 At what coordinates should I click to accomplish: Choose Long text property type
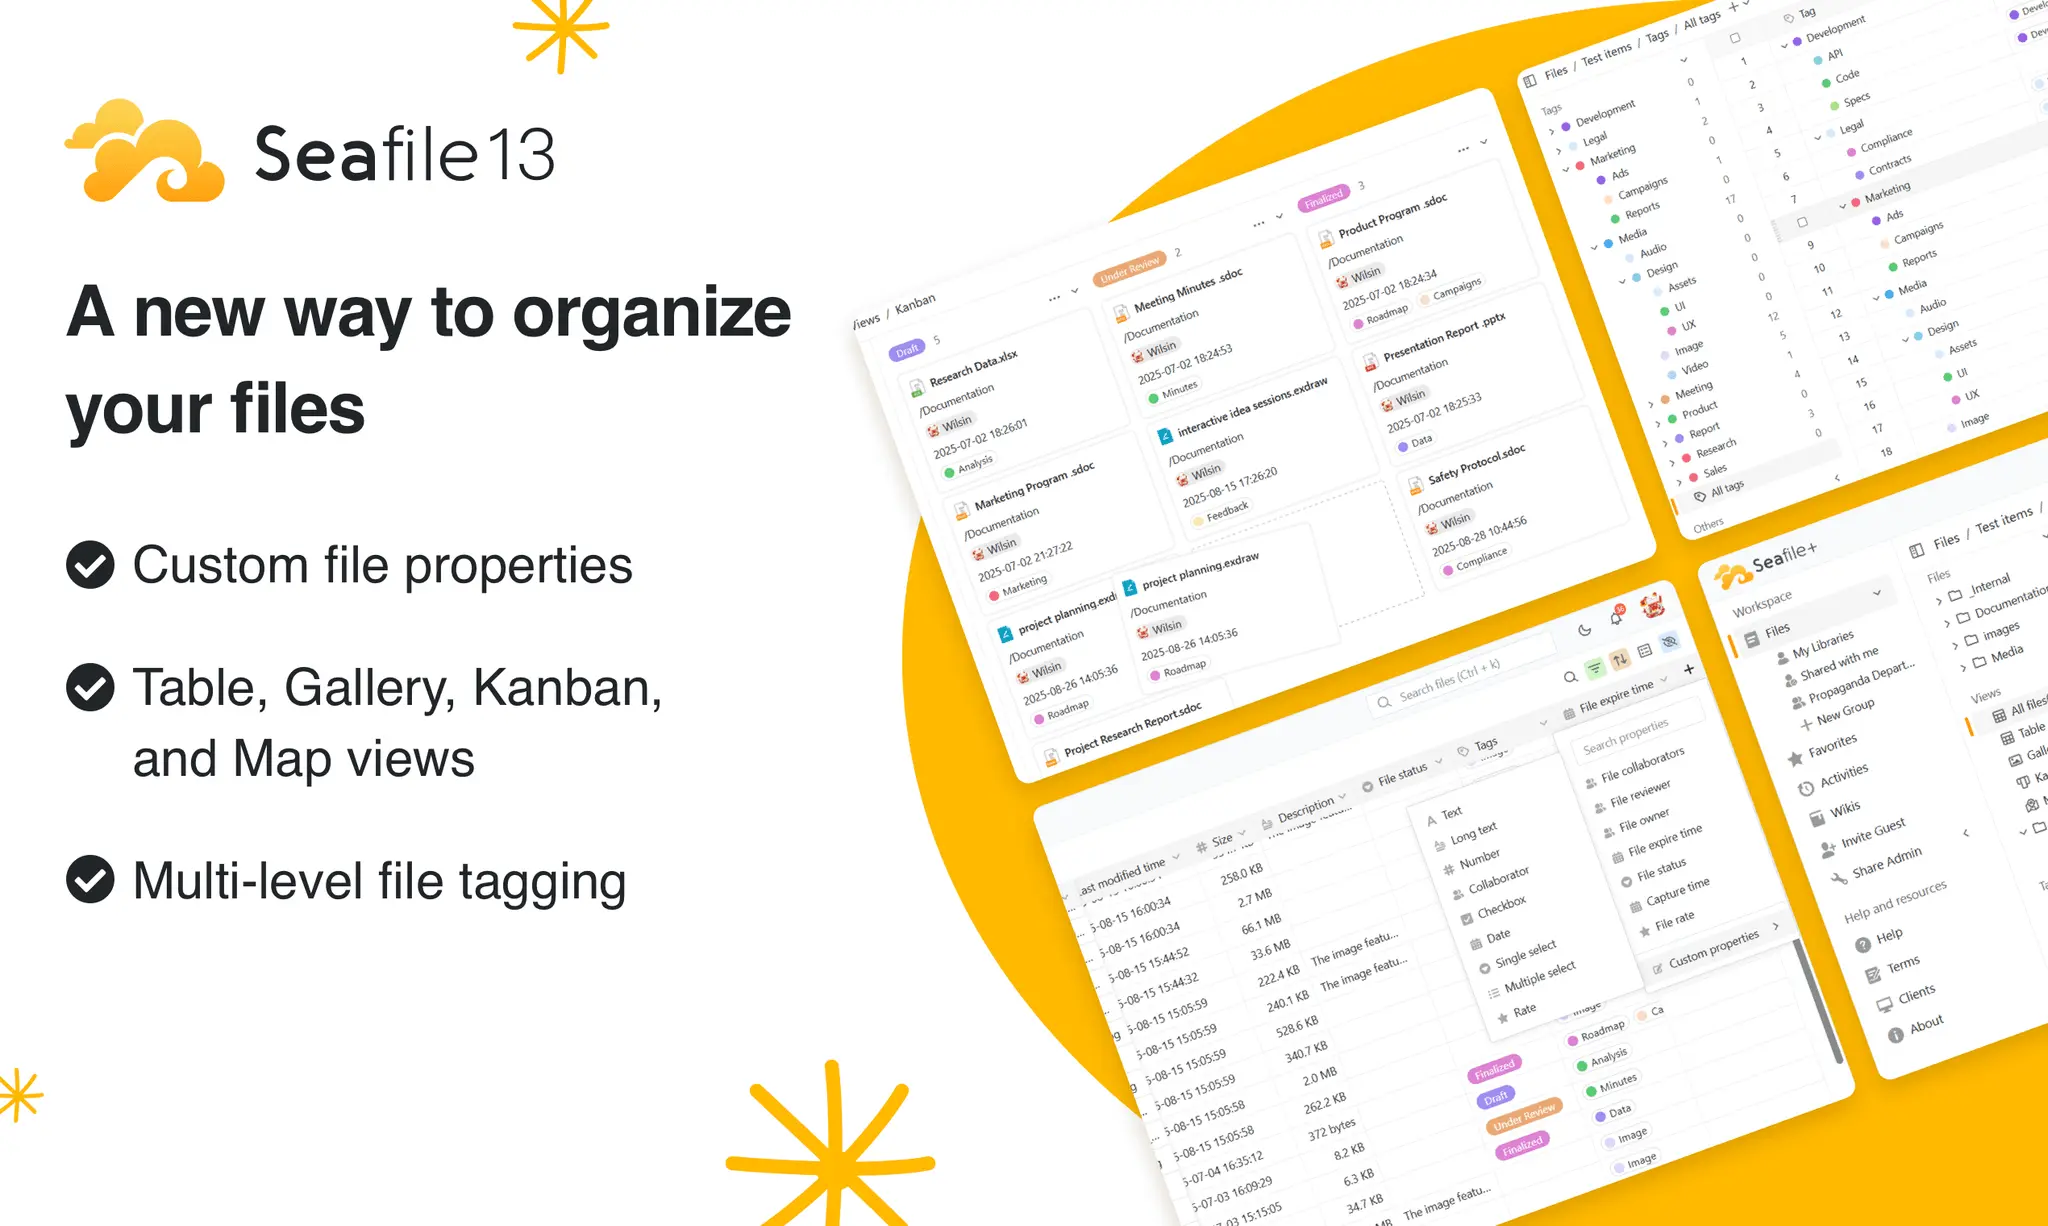1466,835
